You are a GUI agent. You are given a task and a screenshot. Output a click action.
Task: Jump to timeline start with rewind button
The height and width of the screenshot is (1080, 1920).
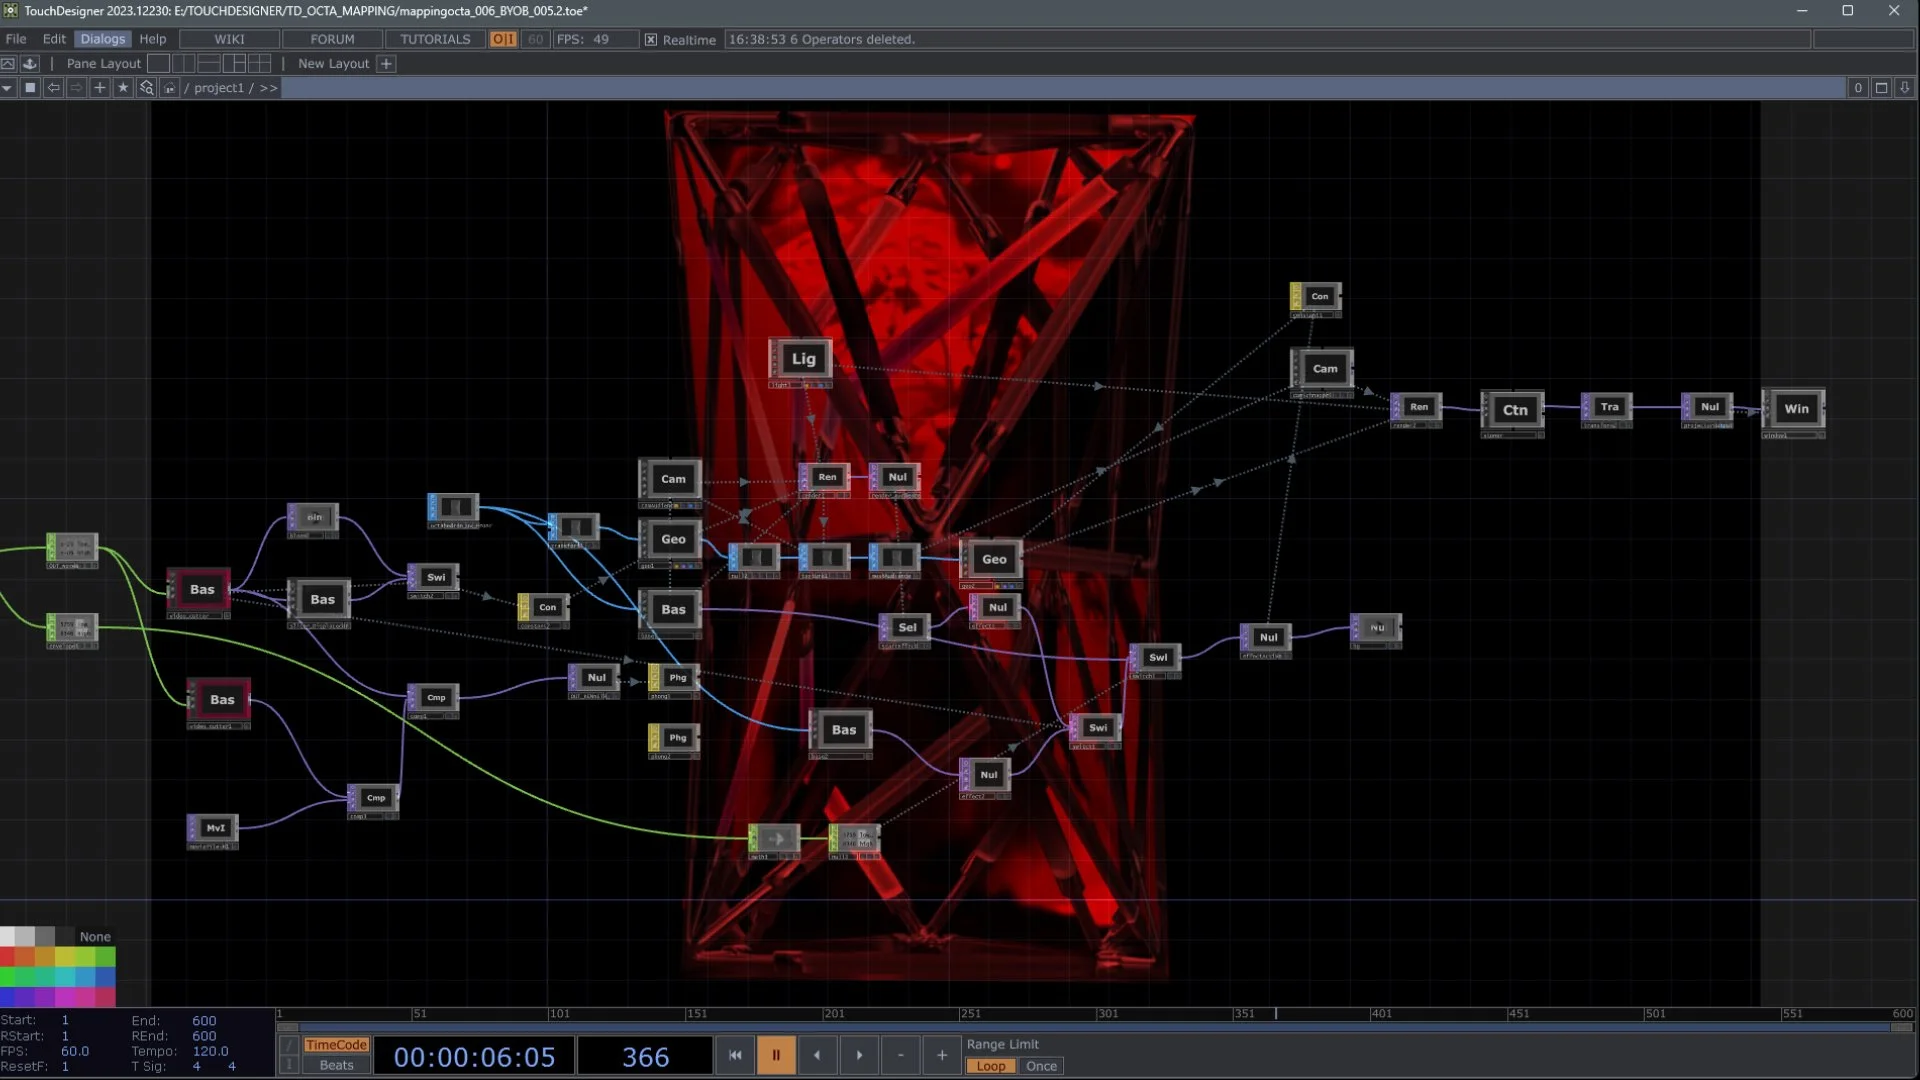(735, 1055)
